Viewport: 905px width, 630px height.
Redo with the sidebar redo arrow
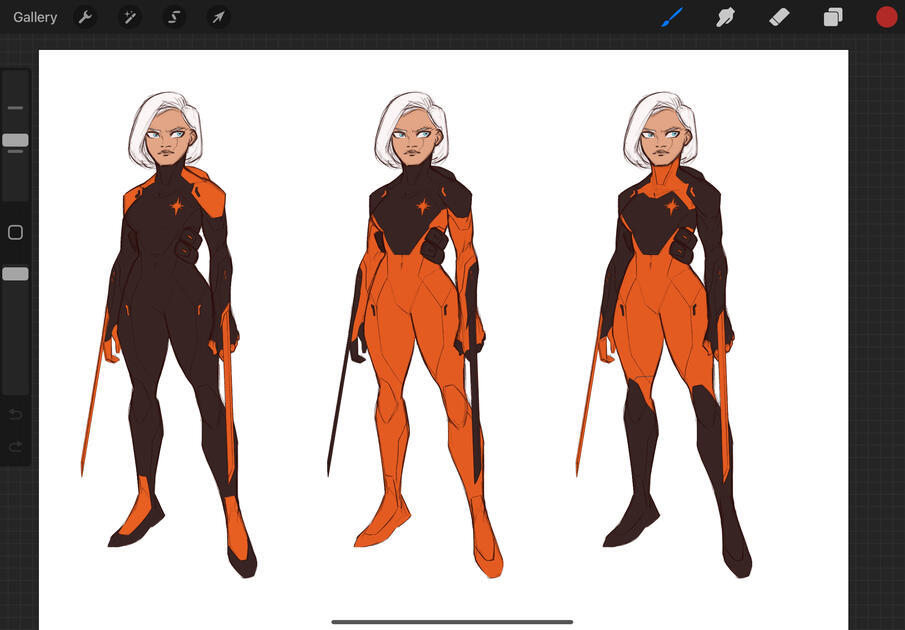(x=15, y=446)
